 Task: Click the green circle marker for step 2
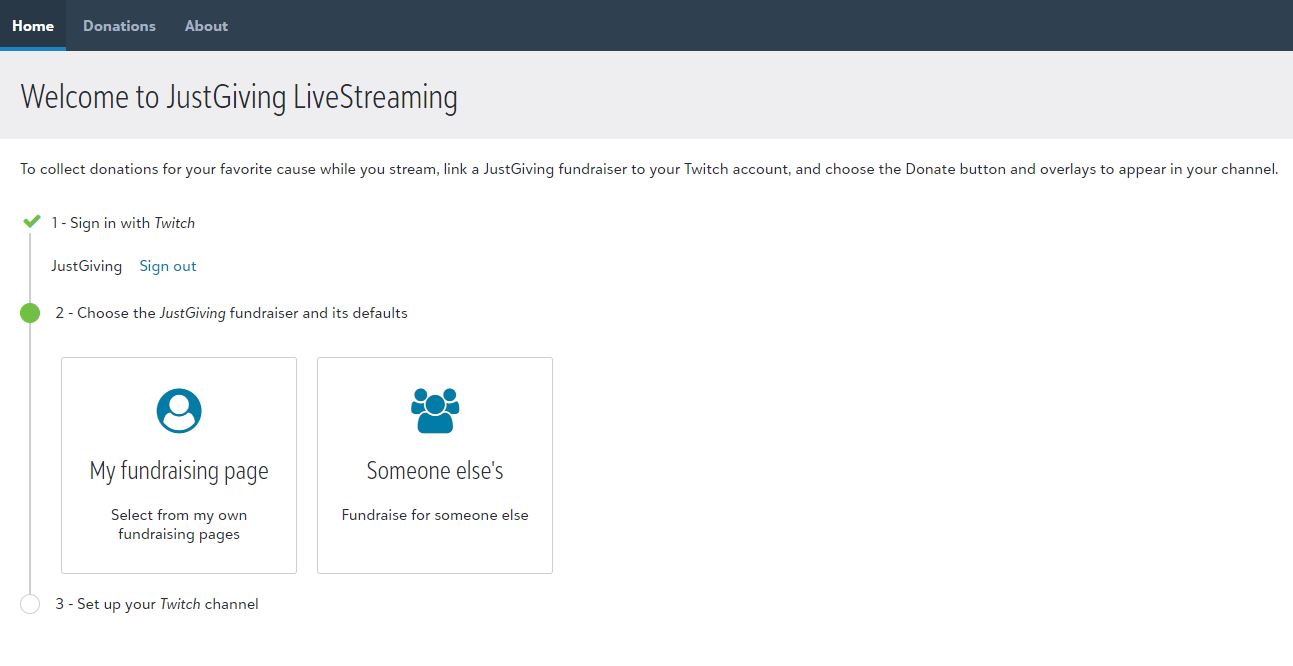pyautogui.click(x=30, y=313)
